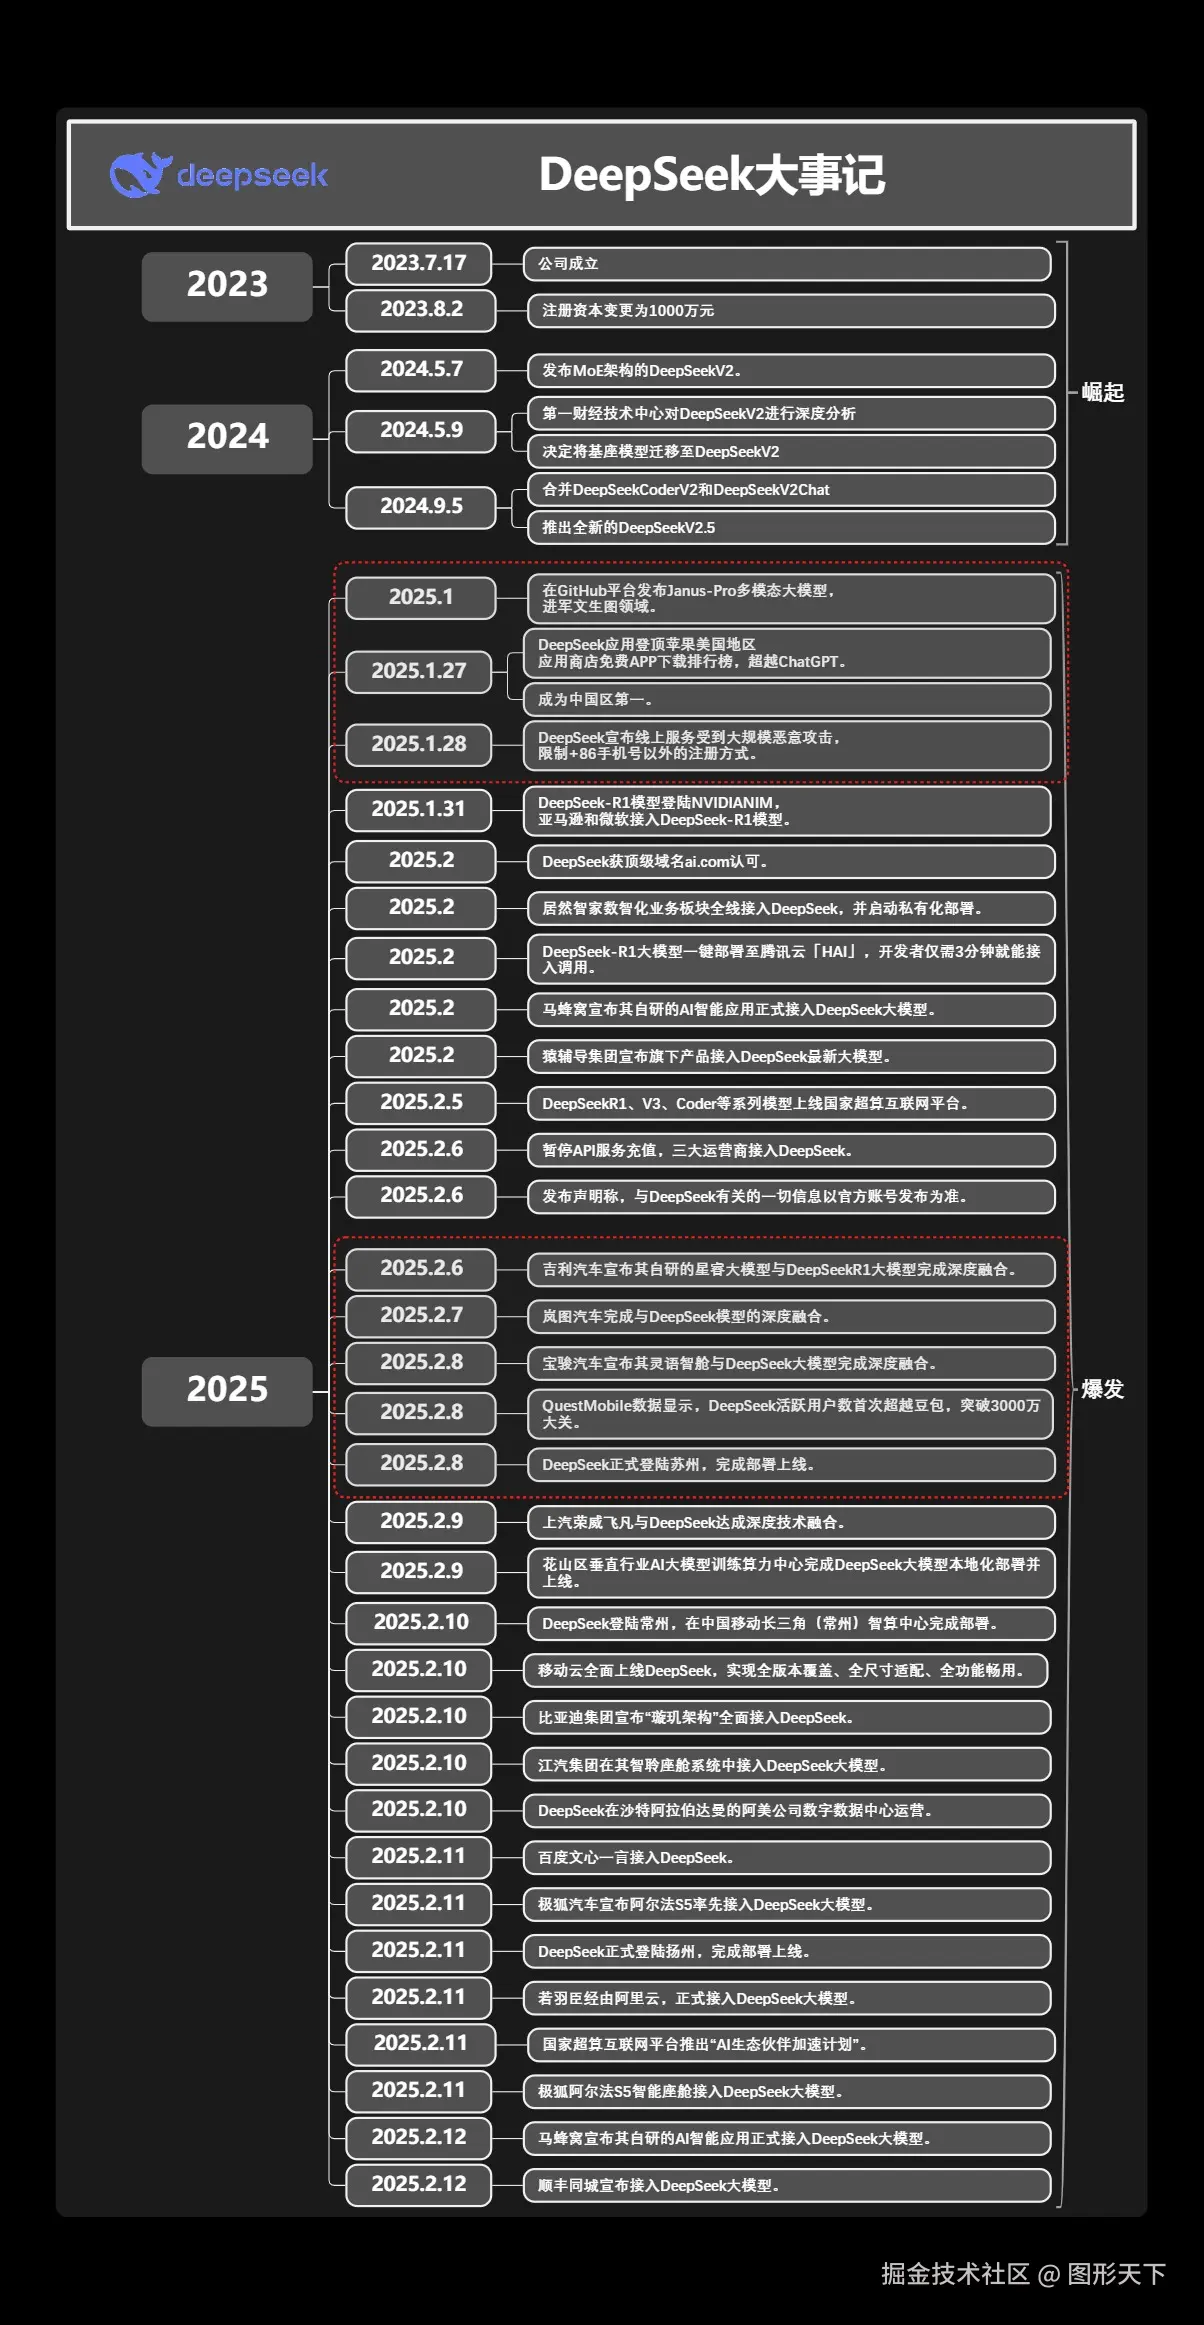Click the 宝骏汽车 灵语智舱 event

791,1364
